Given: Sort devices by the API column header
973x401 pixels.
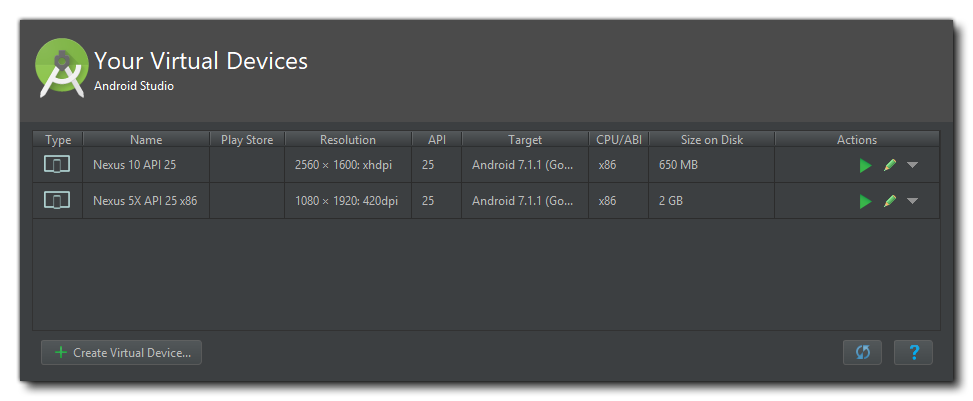Looking at the screenshot, I should point(437,140).
